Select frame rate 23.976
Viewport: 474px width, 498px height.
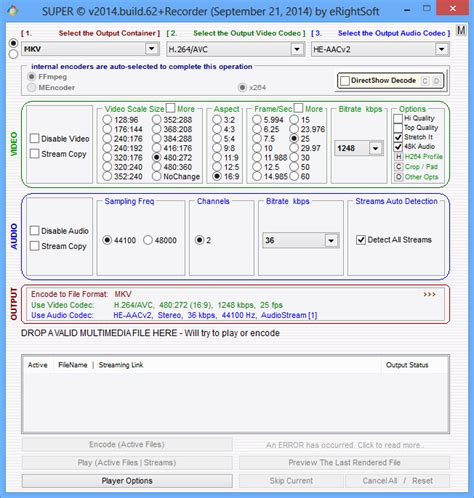294,129
